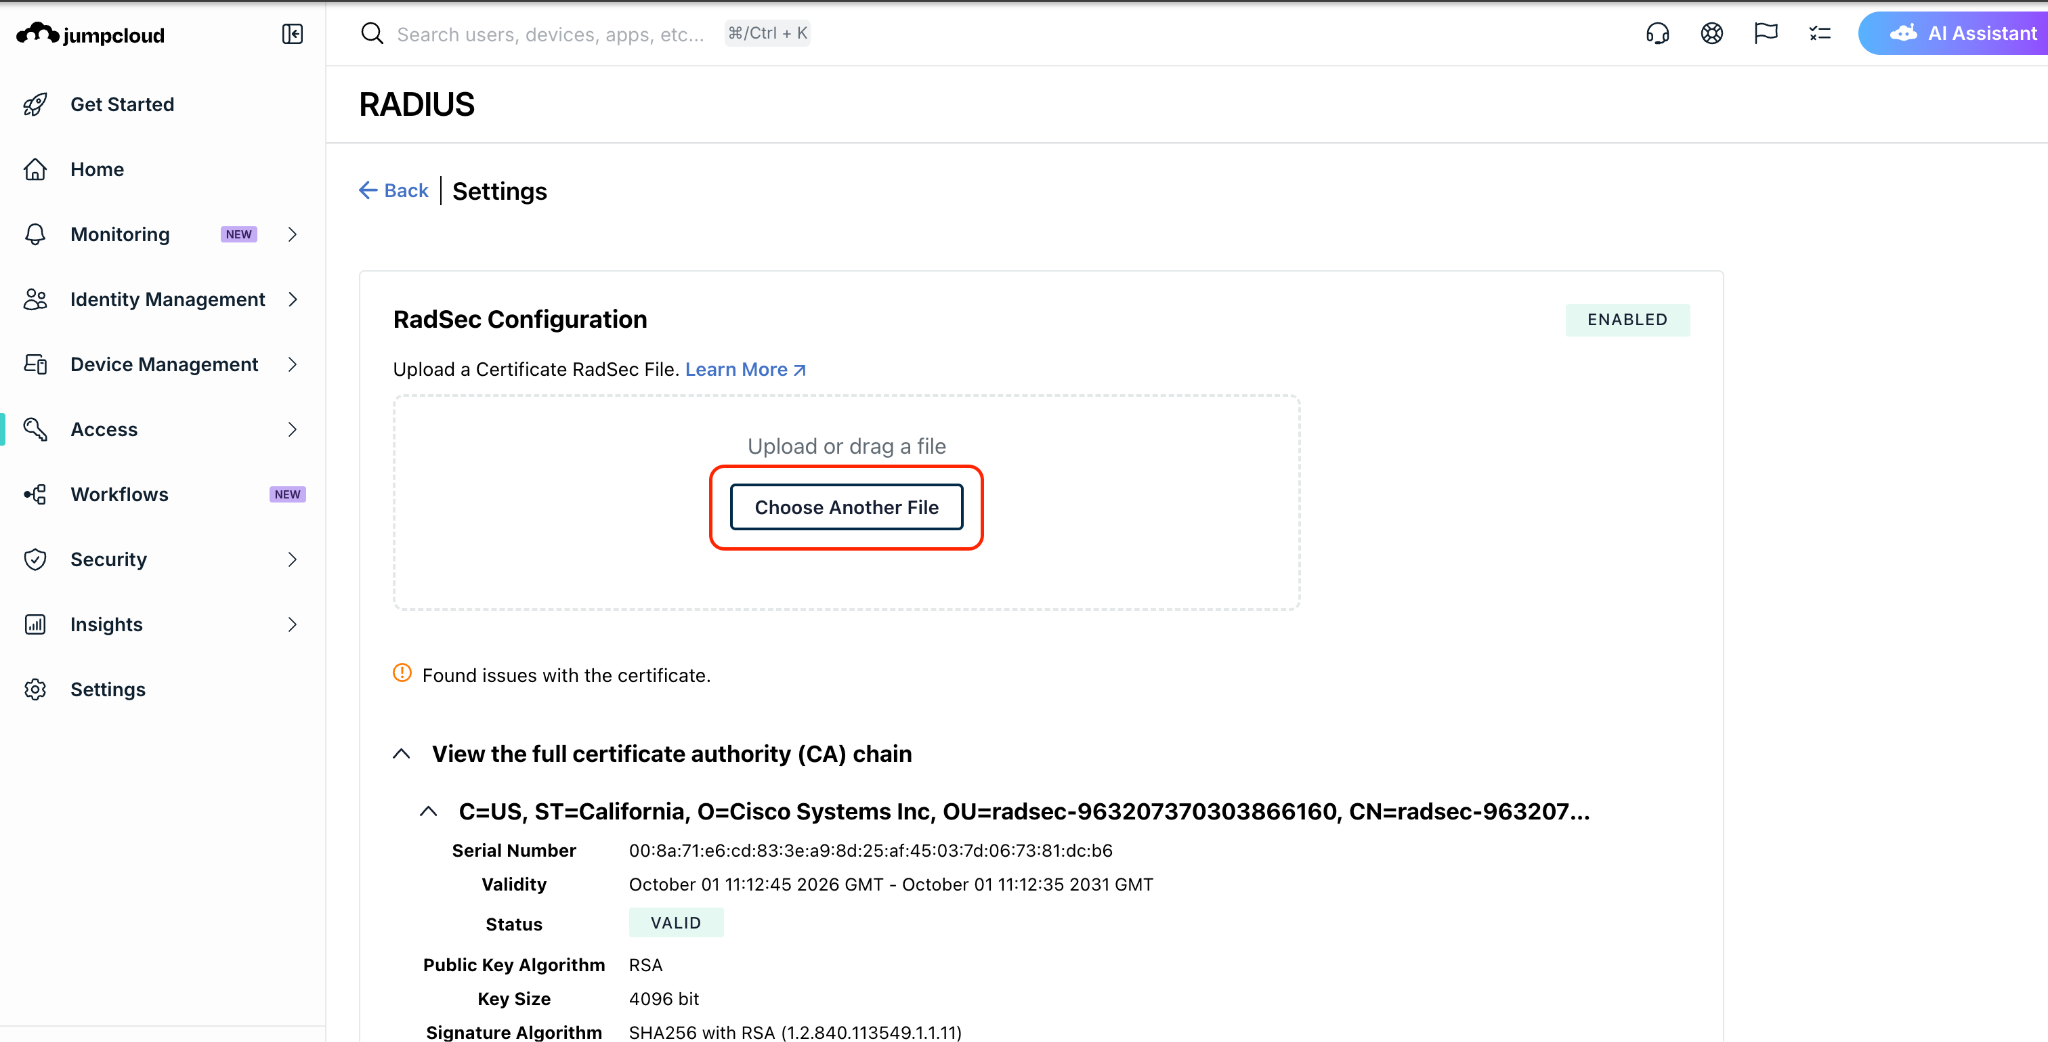This screenshot has height=1042, width=2048.
Task: Click the Access key icon
Action: (x=35, y=429)
